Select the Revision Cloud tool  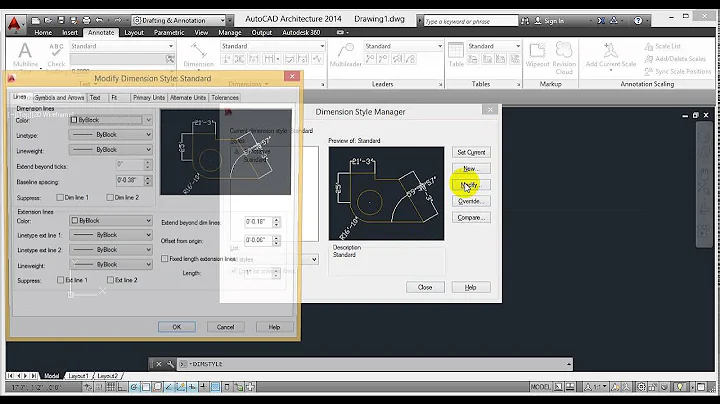tap(564, 58)
